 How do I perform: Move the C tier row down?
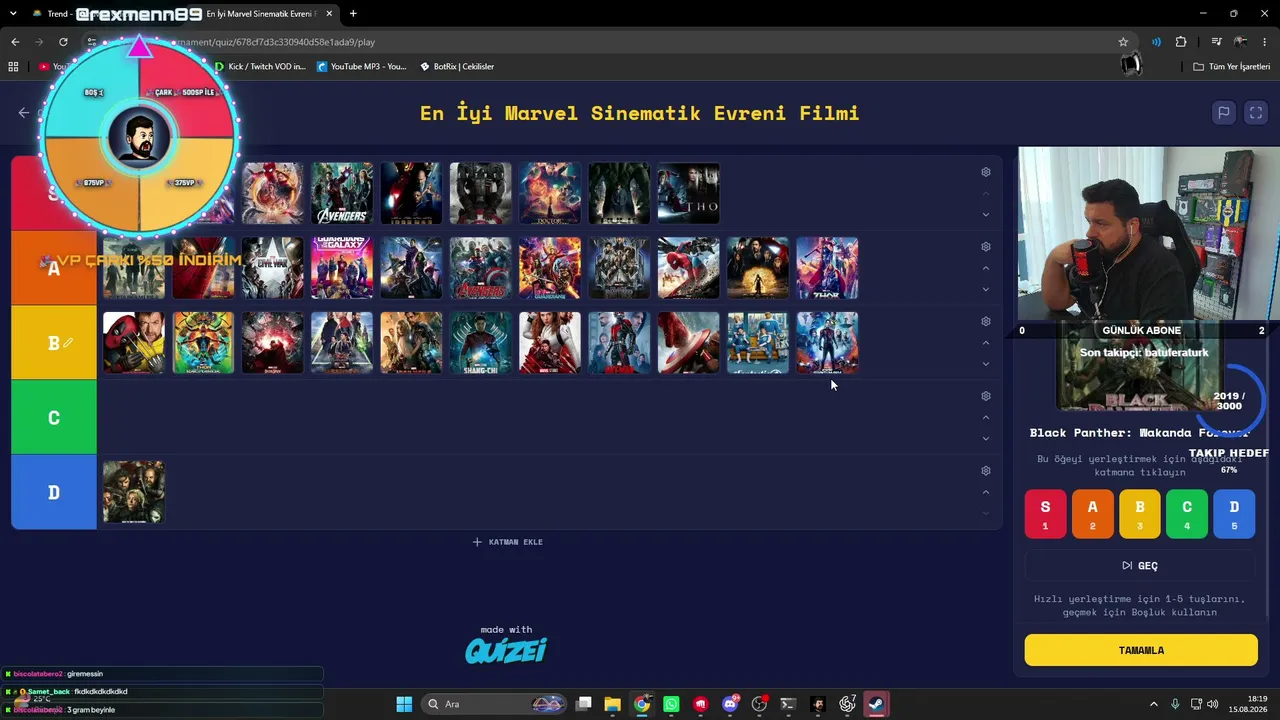pyautogui.click(x=986, y=438)
